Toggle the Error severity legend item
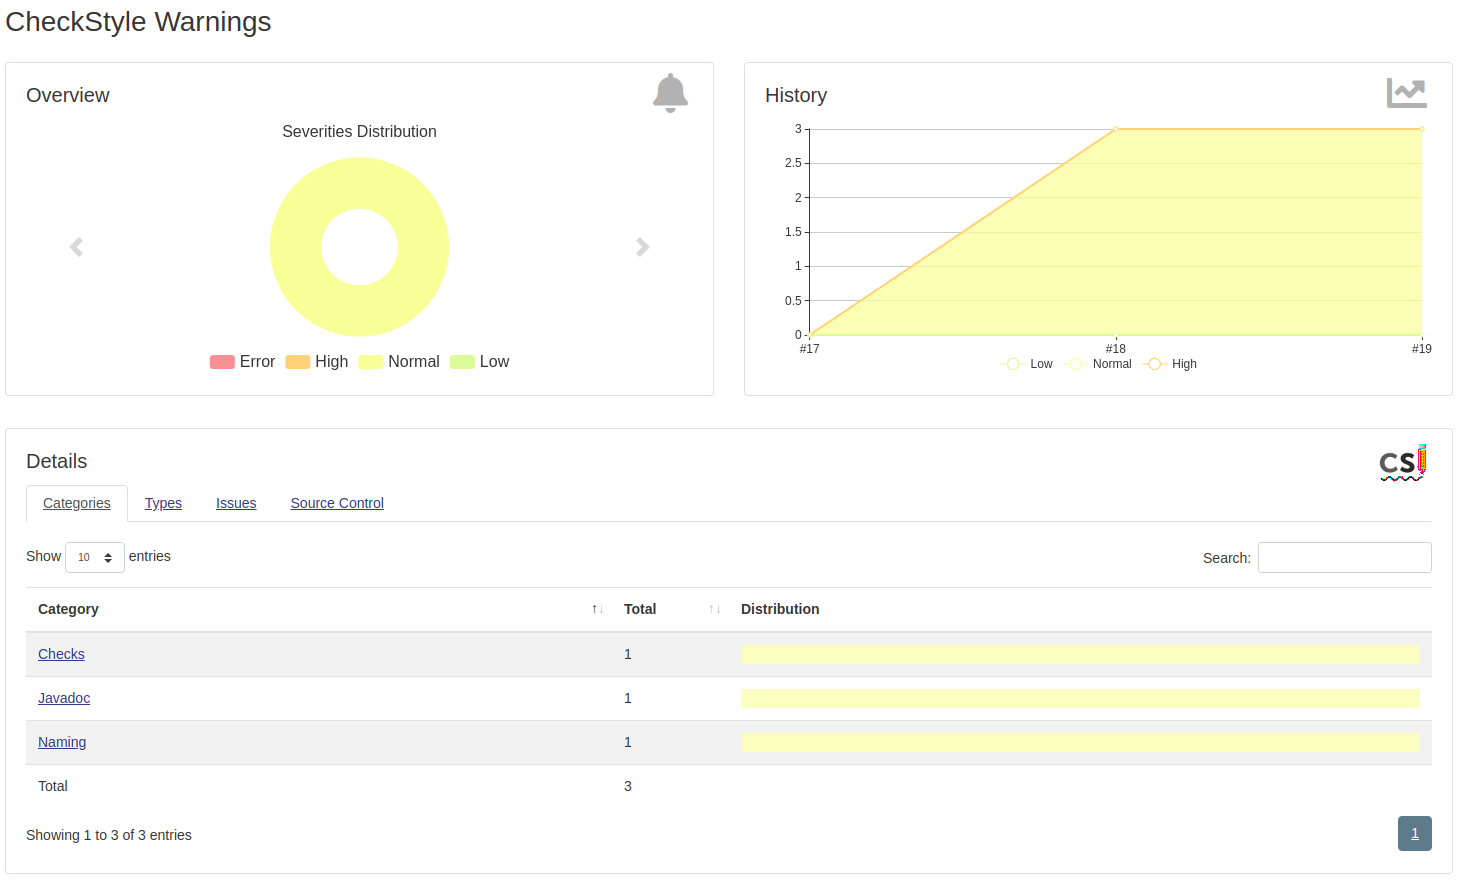This screenshot has height=885, width=1463. click(x=242, y=362)
